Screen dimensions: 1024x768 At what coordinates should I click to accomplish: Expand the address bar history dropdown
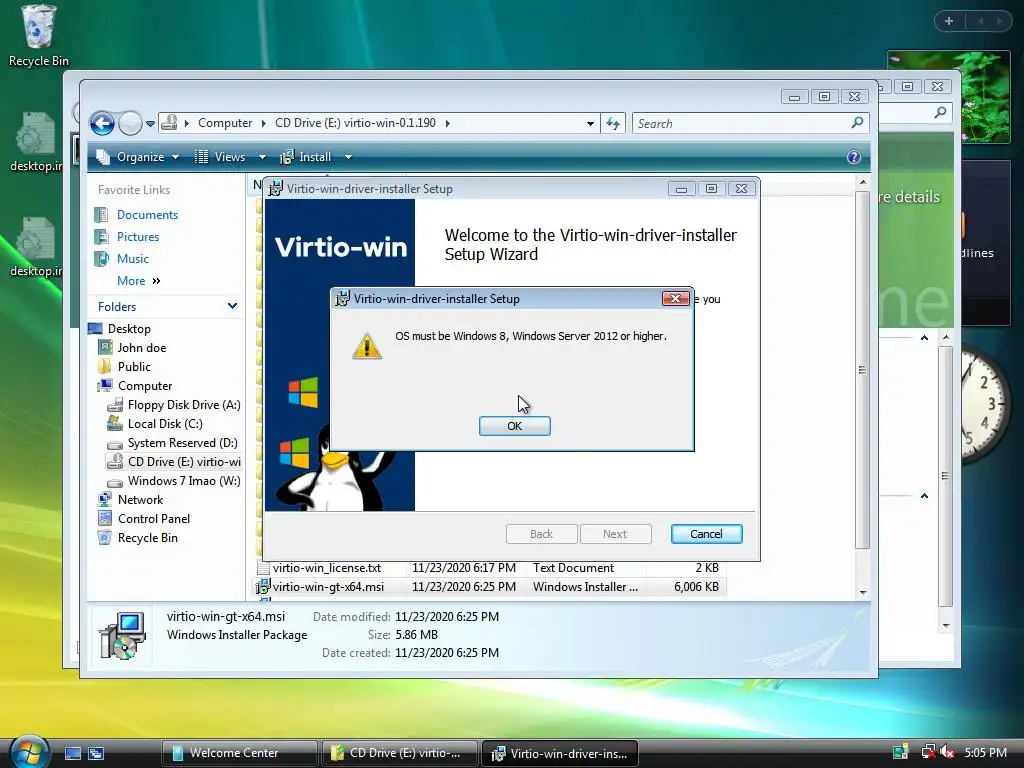590,123
